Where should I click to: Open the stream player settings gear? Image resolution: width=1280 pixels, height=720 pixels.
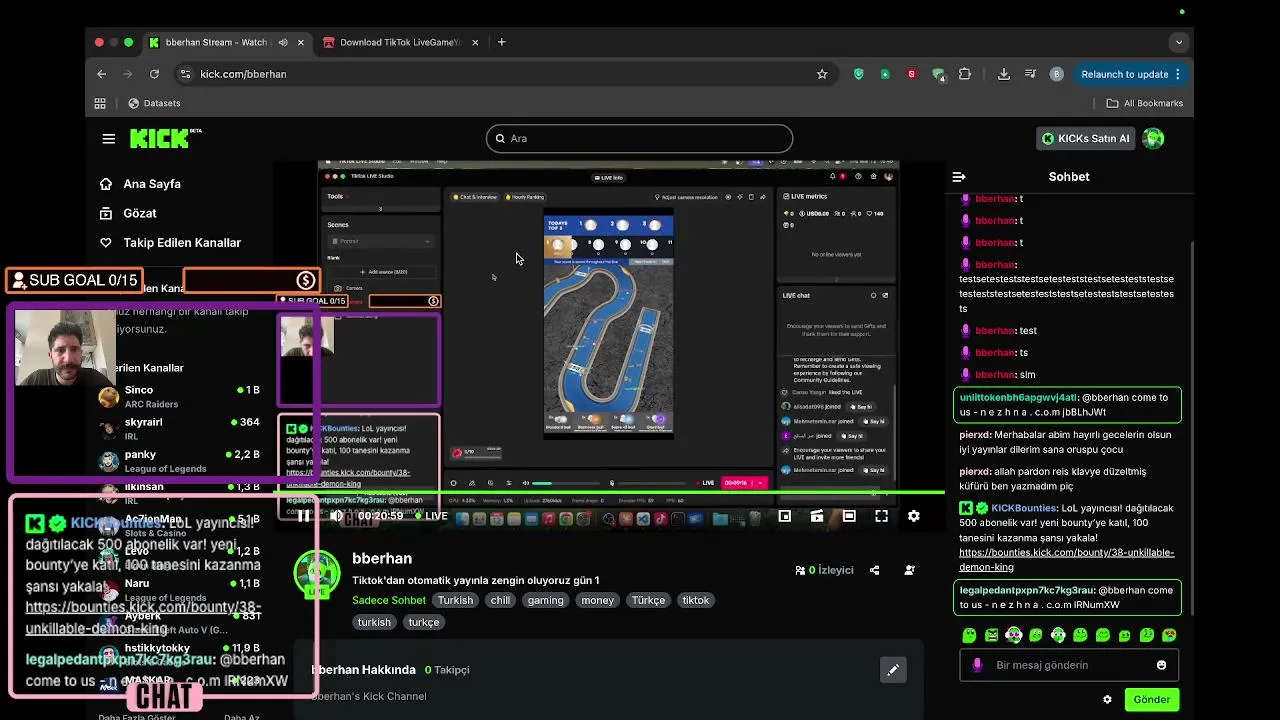click(x=913, y=516)
